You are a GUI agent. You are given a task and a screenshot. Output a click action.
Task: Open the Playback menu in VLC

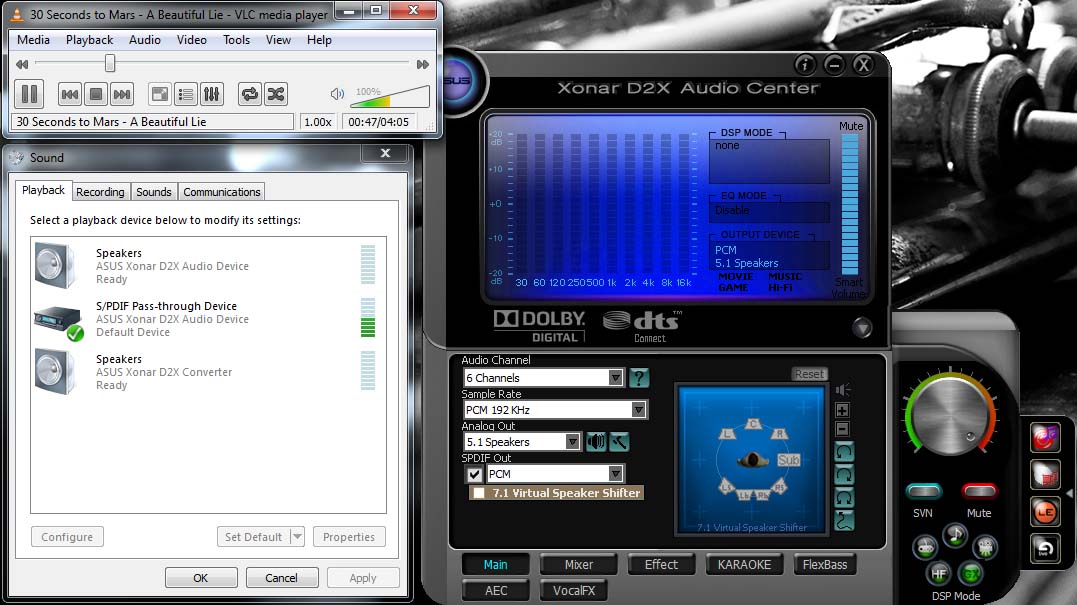point(89,40)
